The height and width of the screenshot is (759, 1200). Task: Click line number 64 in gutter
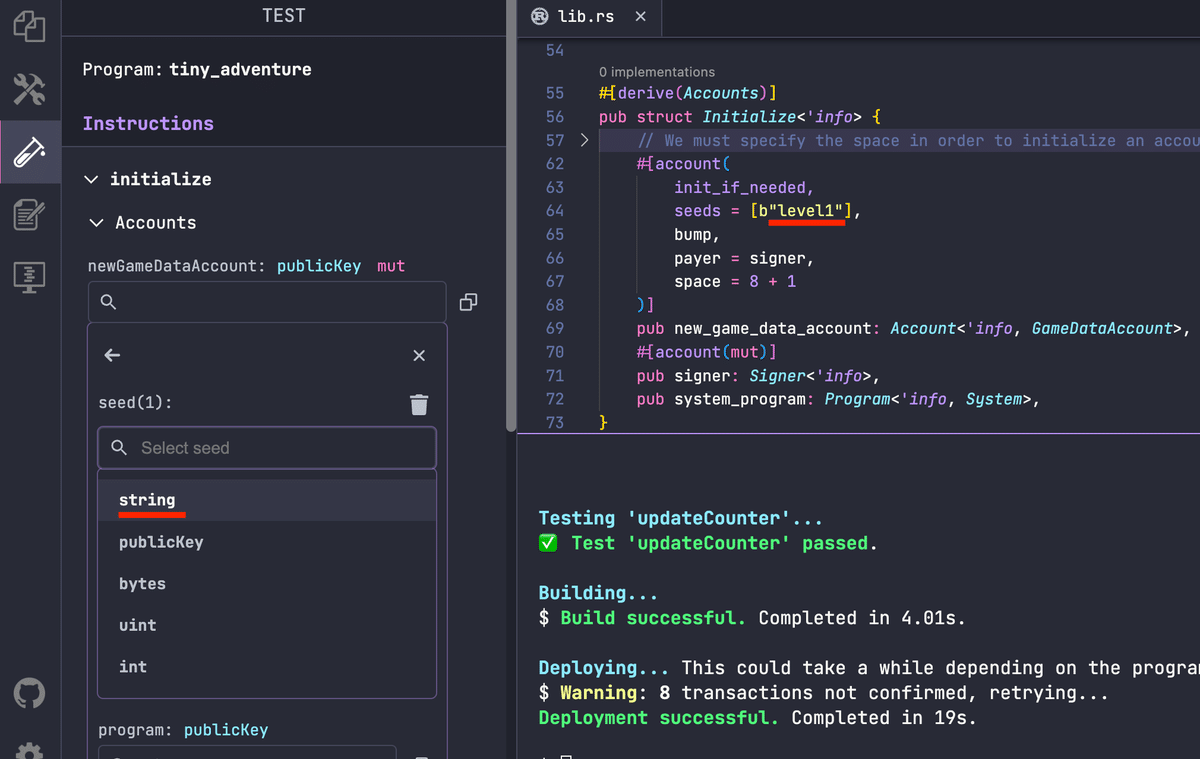(x=554, y=211)
